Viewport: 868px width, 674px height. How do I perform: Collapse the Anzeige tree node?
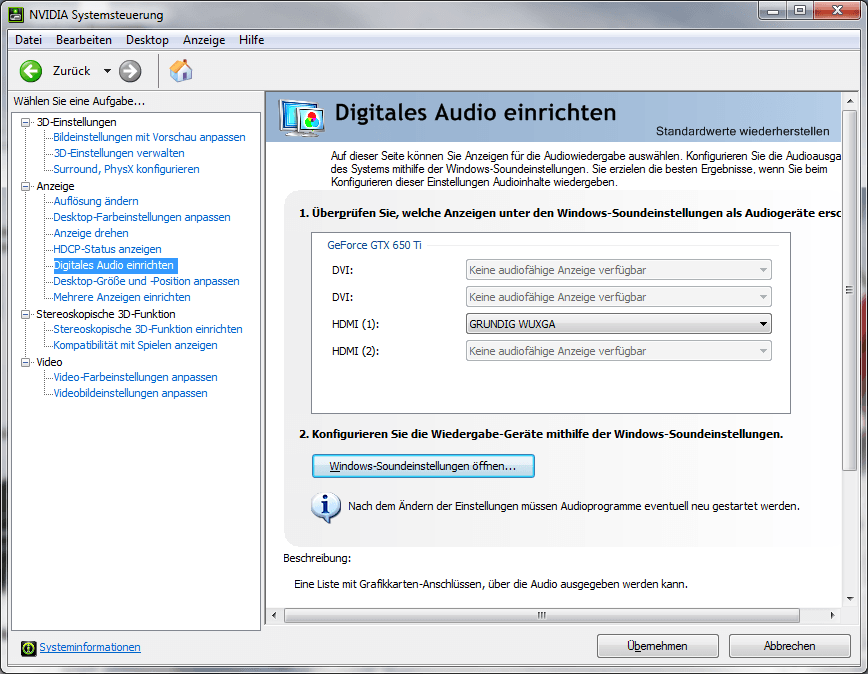tap(25, 186)
